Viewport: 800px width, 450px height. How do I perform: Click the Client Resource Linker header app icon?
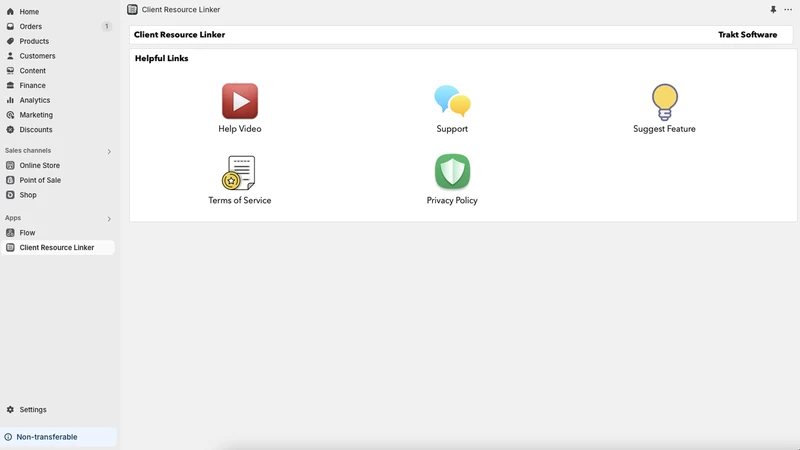click(132, 10)
